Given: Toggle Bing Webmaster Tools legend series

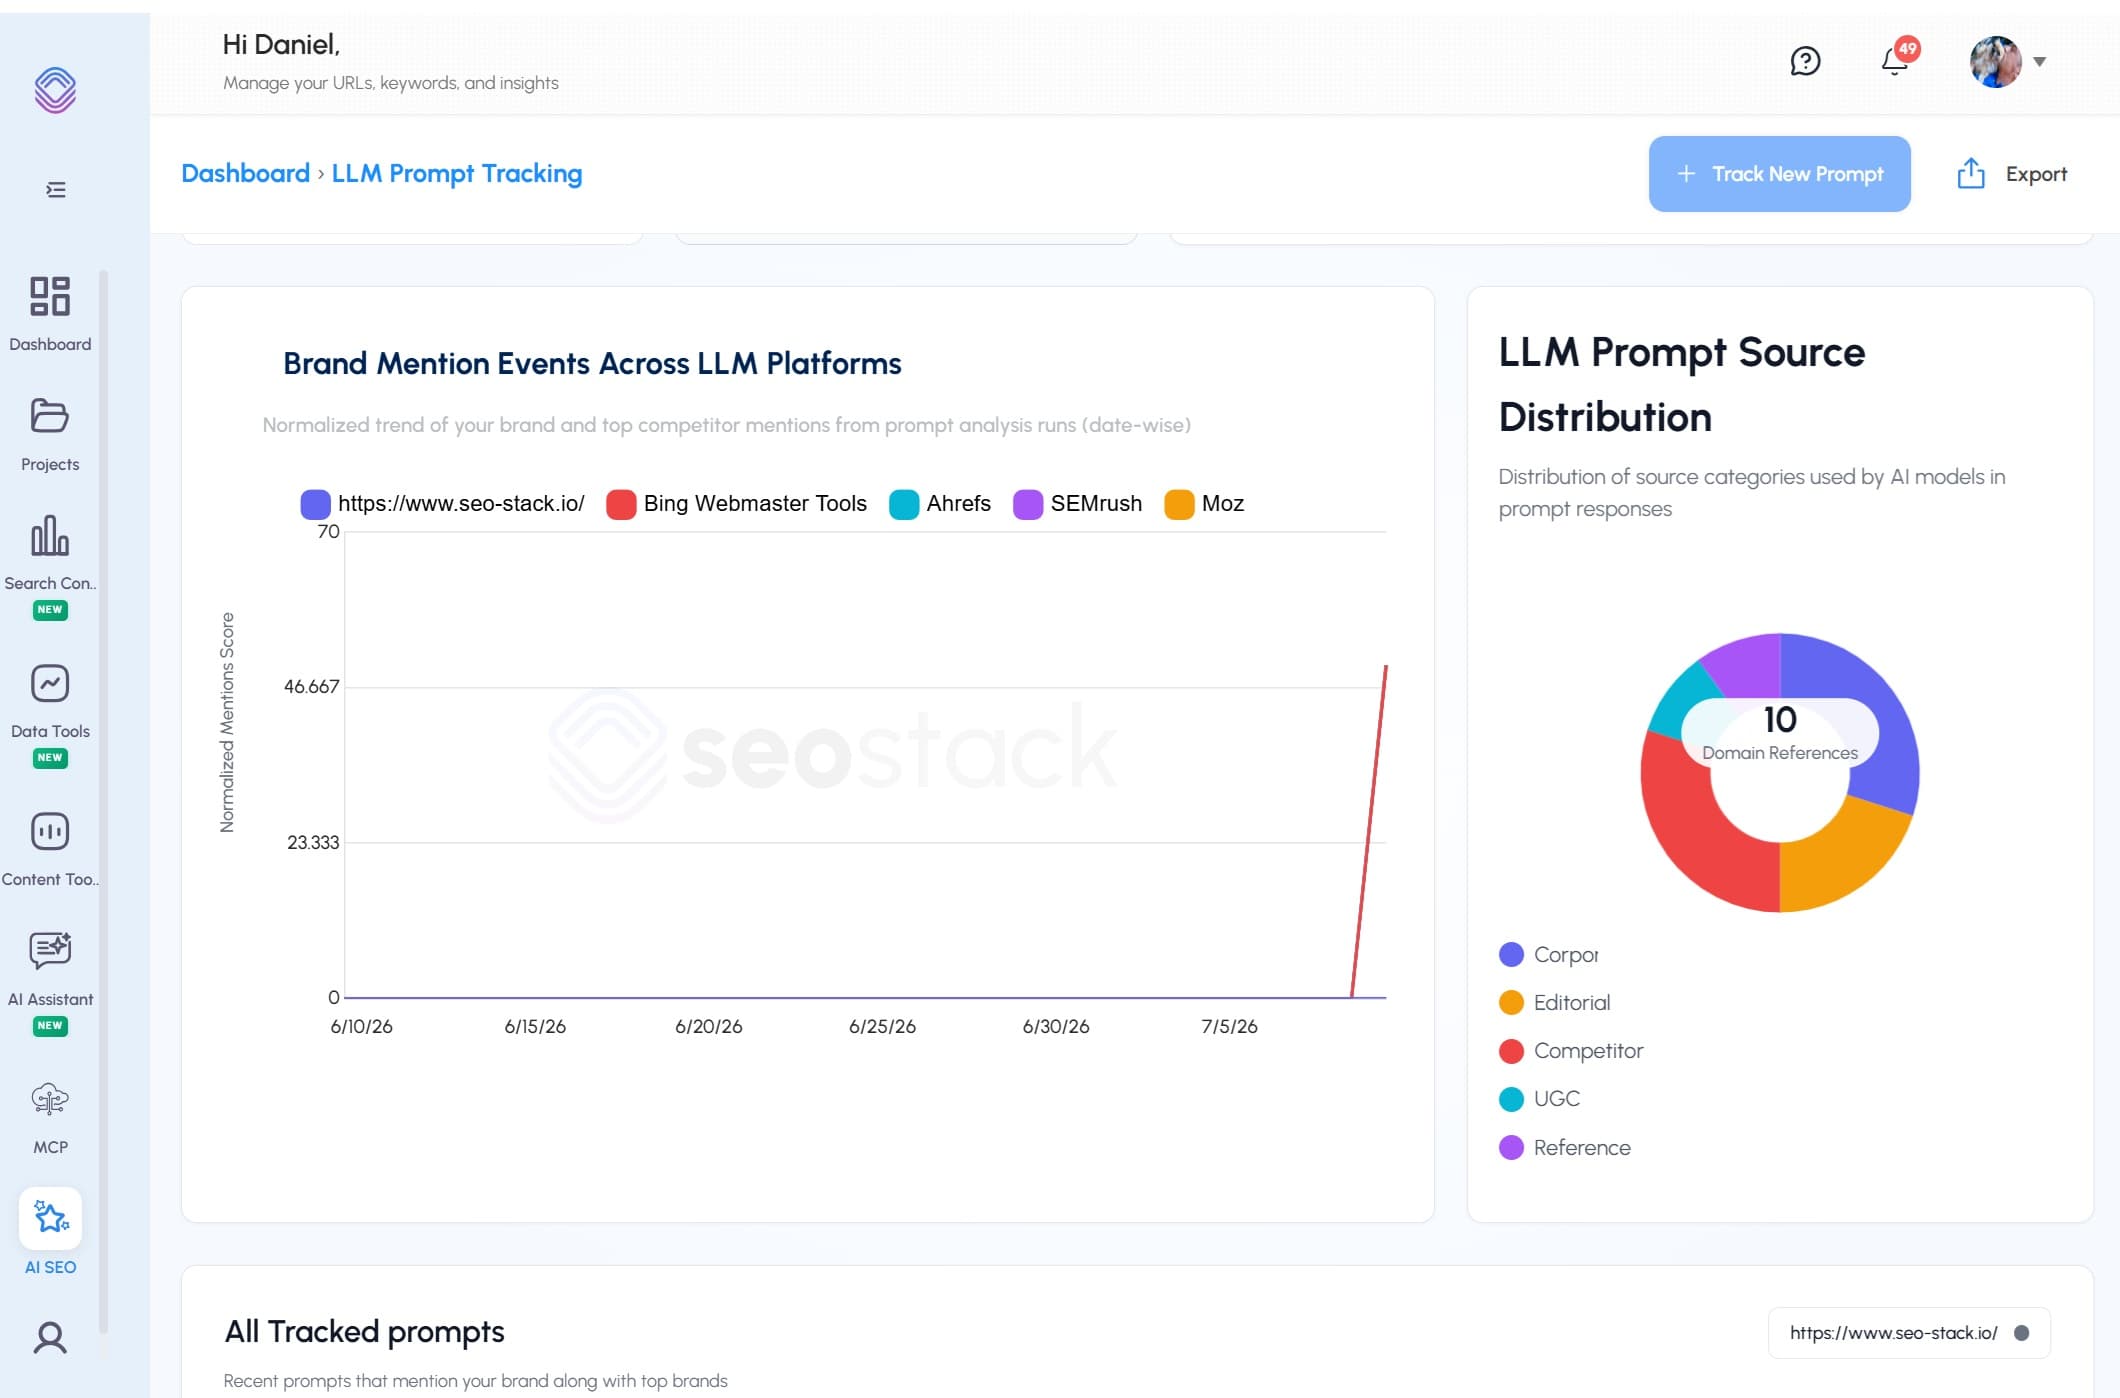Looking at the screenshot, I should (736, 503).
